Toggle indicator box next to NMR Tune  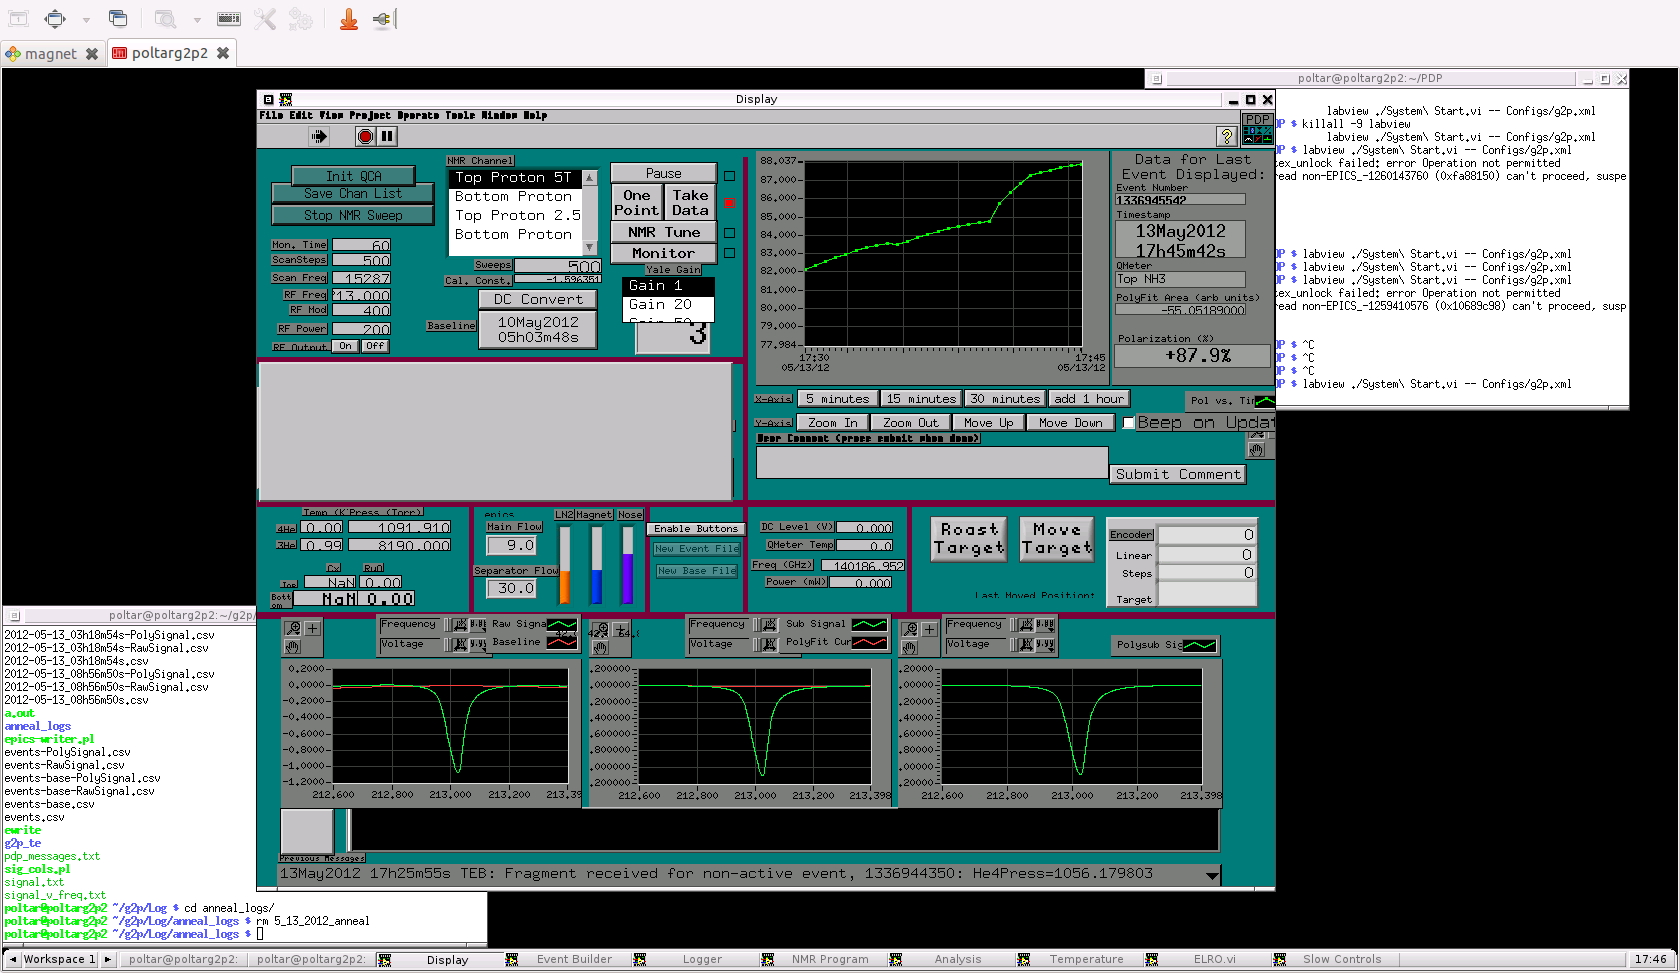coord(730,233)
